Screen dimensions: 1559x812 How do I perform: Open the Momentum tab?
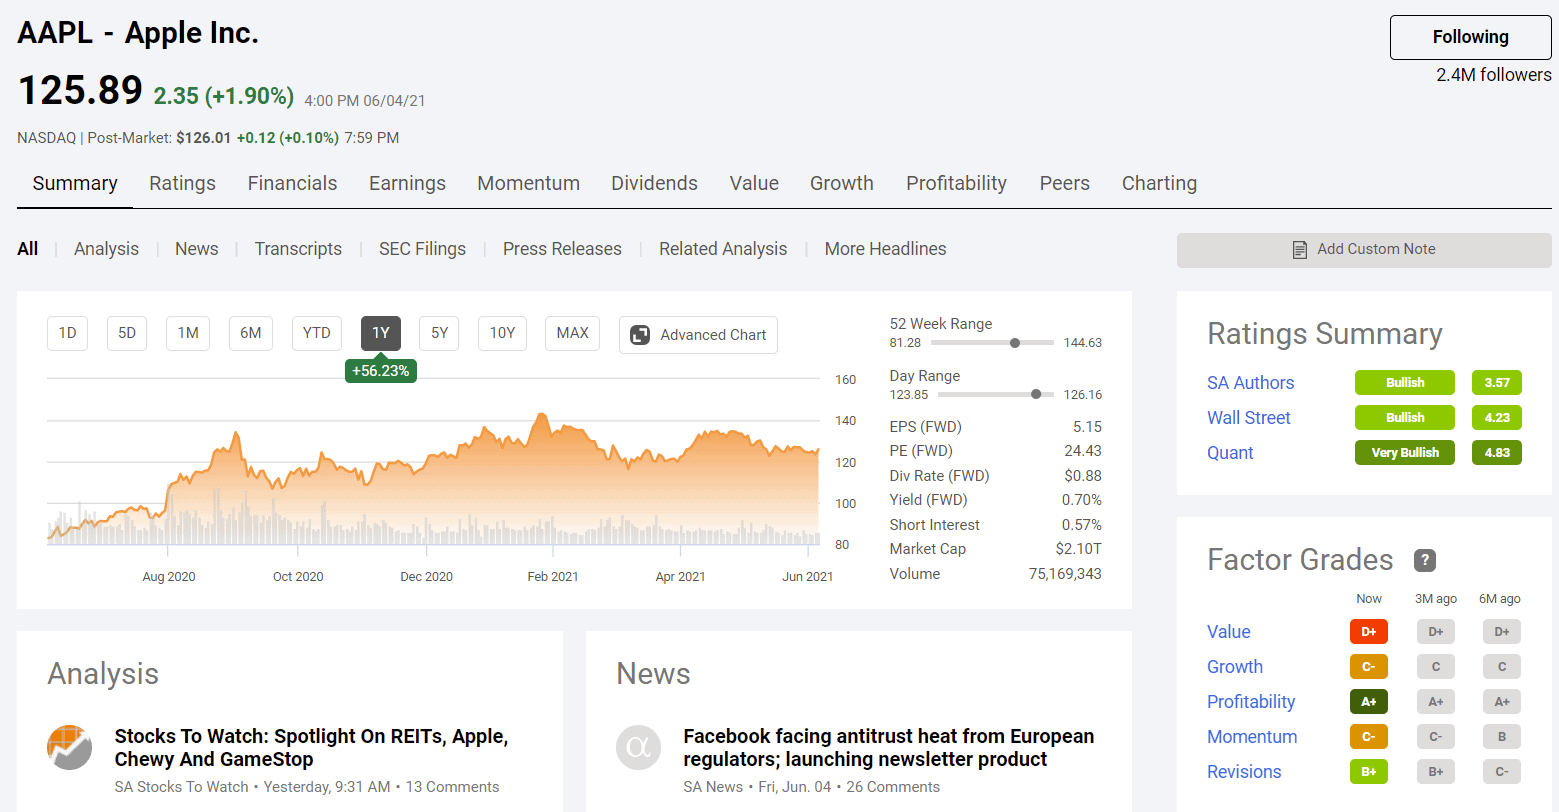[x=528, y=183]
